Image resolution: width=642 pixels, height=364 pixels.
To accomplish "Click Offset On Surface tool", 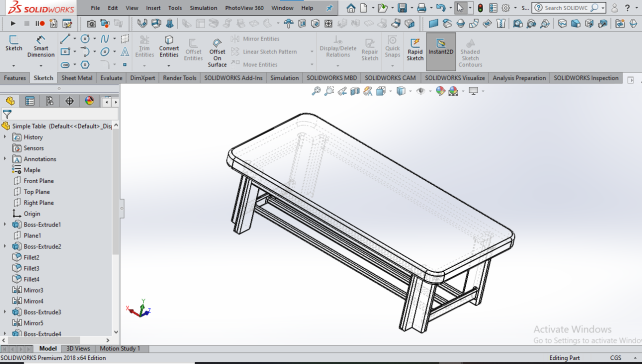I will [x=217, y=52].
